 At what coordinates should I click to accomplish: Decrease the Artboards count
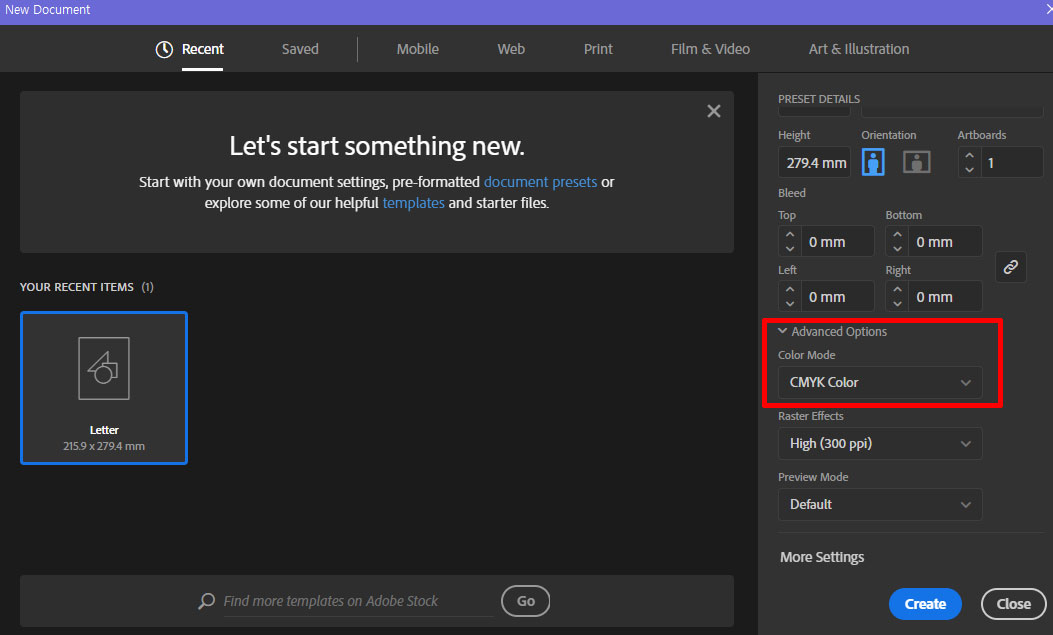(969, 169)
